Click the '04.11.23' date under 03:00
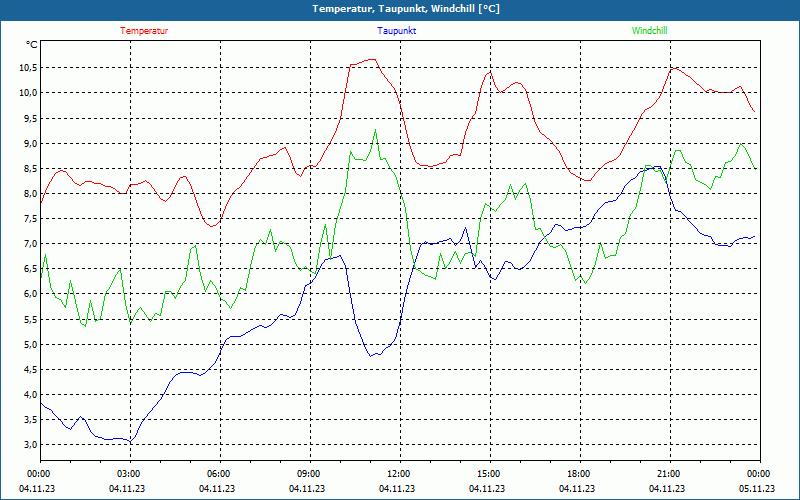Screen dimensions: 800x500 click(127, 489)
